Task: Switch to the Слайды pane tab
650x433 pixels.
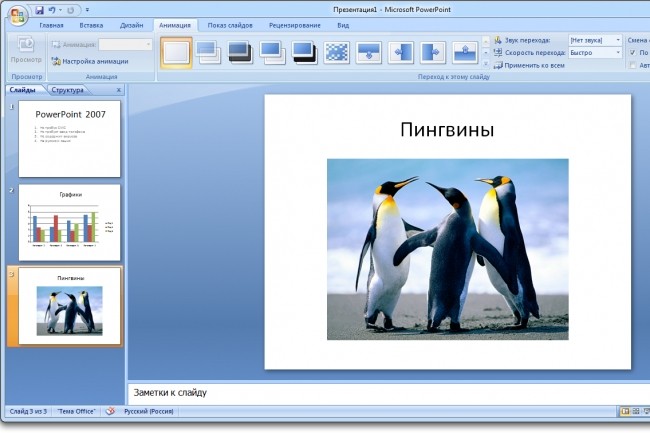Action: pyautogui.click(x=22, y=90)
